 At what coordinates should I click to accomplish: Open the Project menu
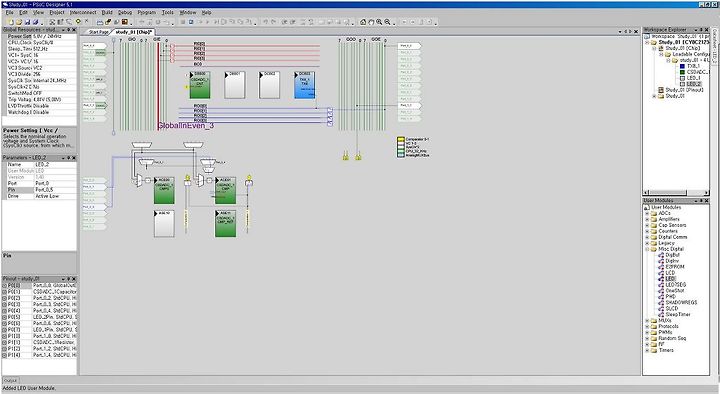[x=57, y=12]
